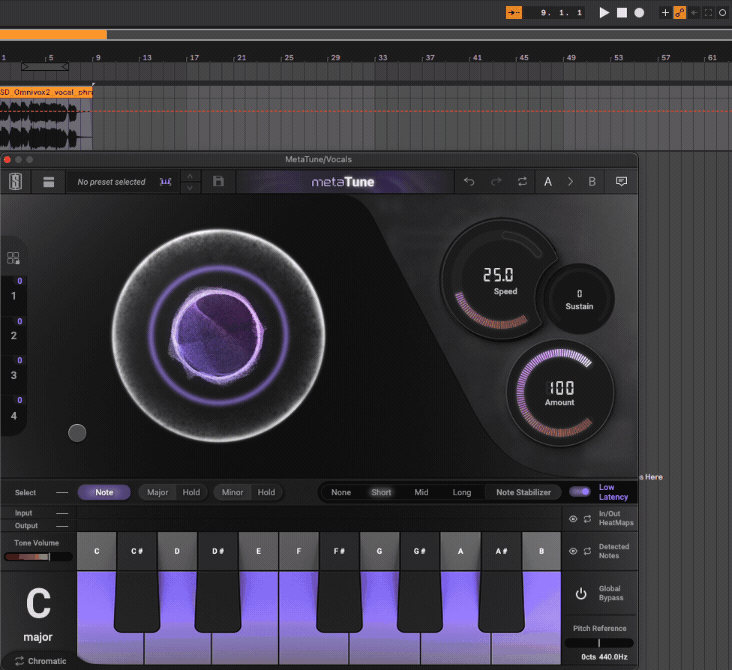
Task: Copy A to B with the chevron
Action: click(x=570, y=181)
